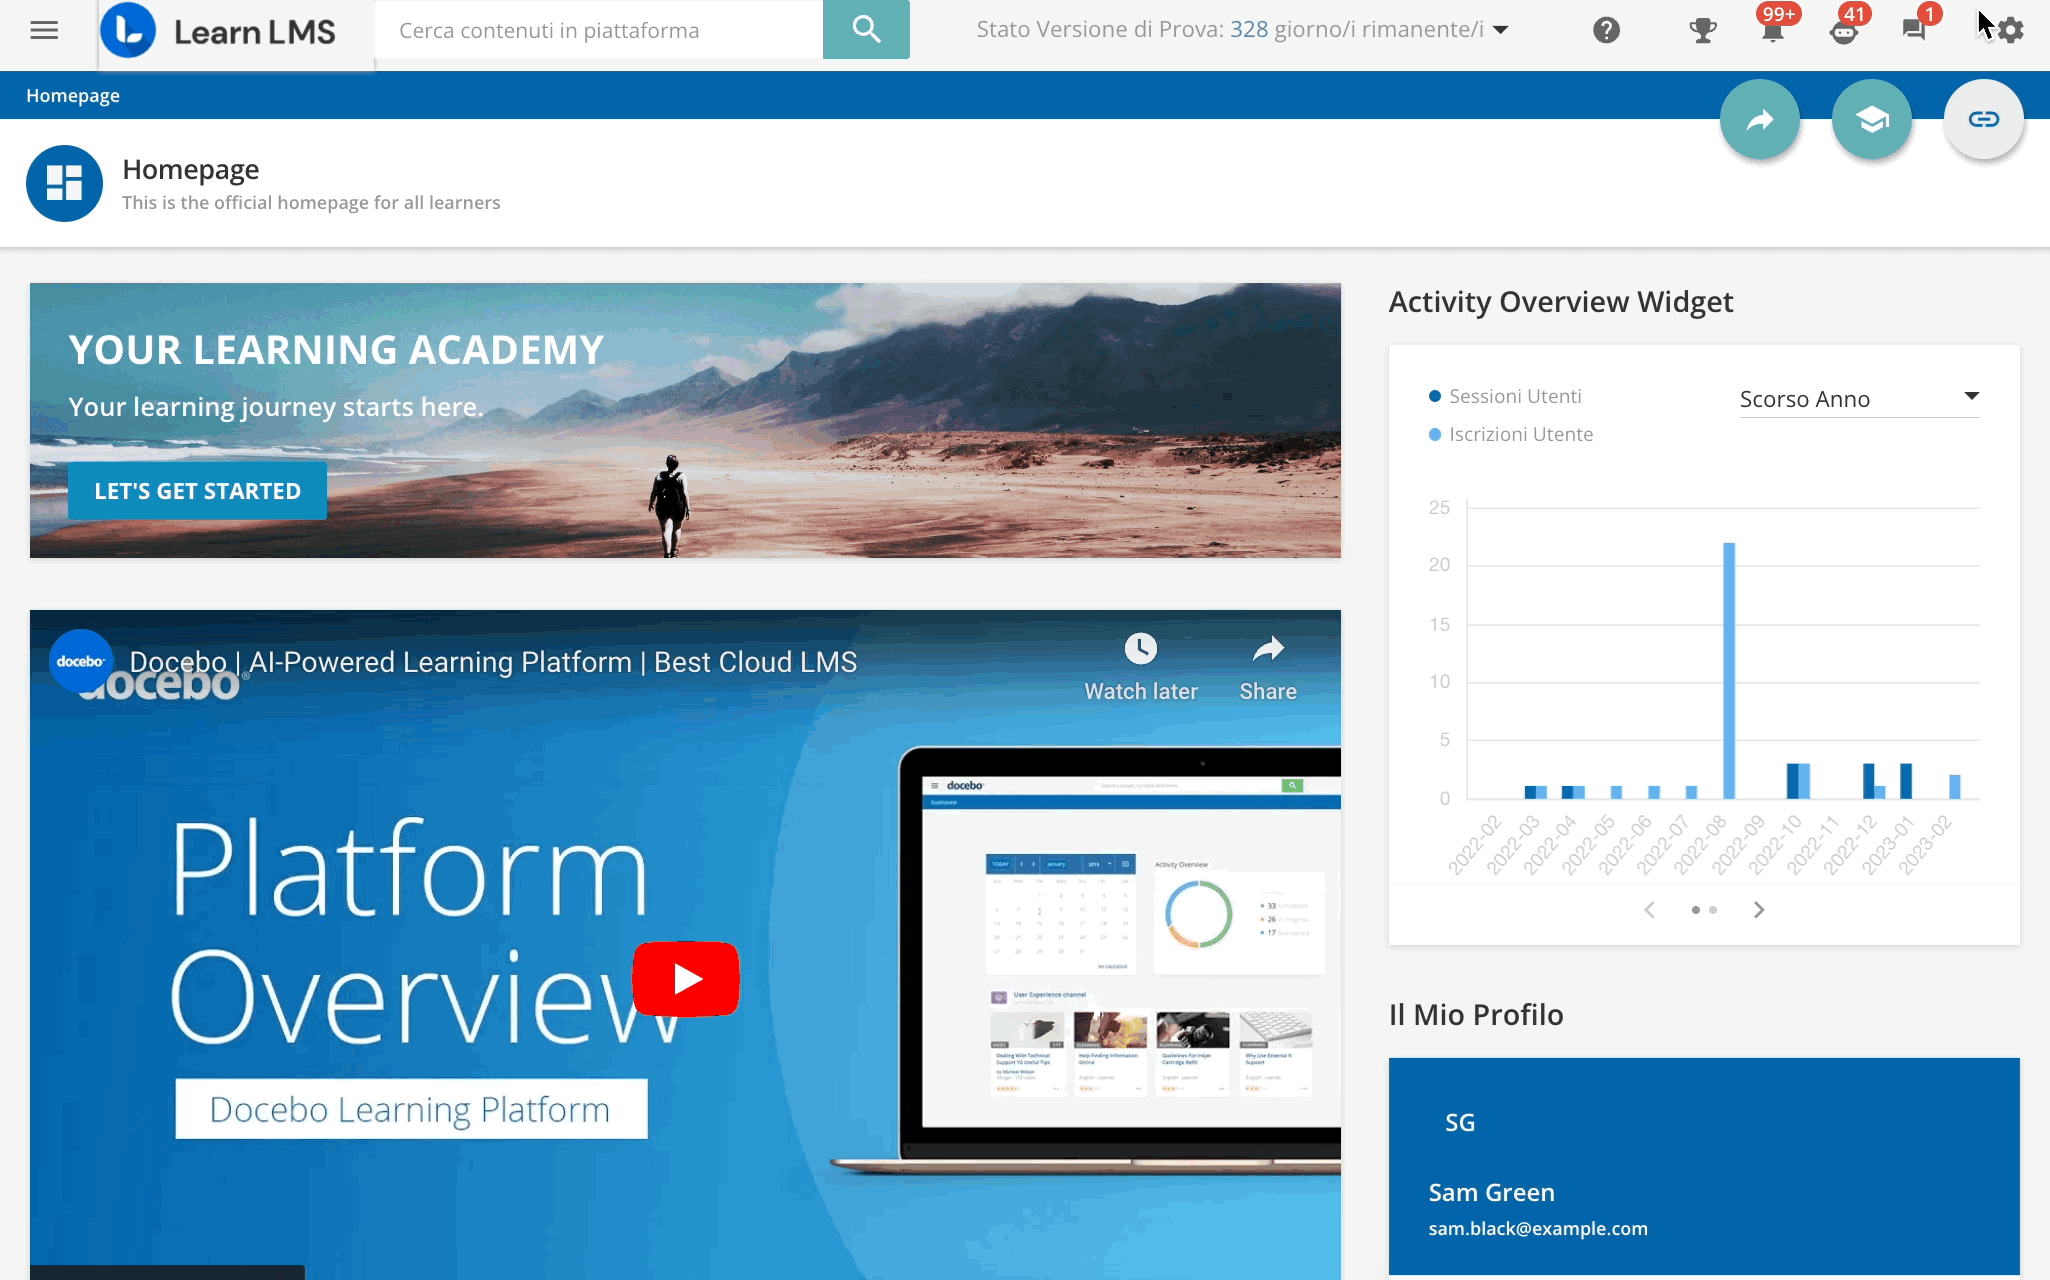2050x1280 pixels.
Task: Open the chat messages icon
Action: click(x=1914, y=30)
